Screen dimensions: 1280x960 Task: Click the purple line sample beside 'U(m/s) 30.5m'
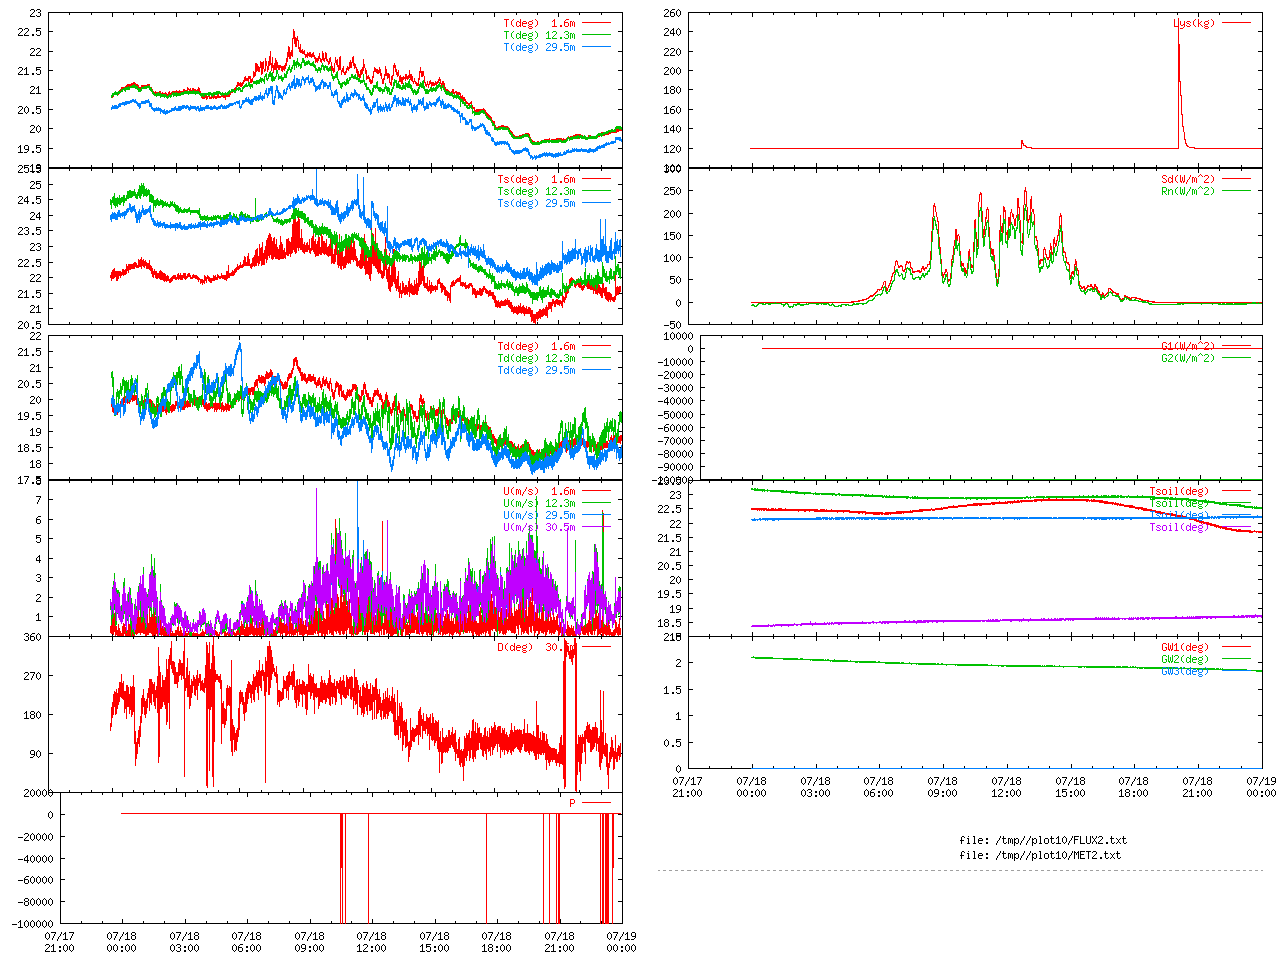[596, 527]
